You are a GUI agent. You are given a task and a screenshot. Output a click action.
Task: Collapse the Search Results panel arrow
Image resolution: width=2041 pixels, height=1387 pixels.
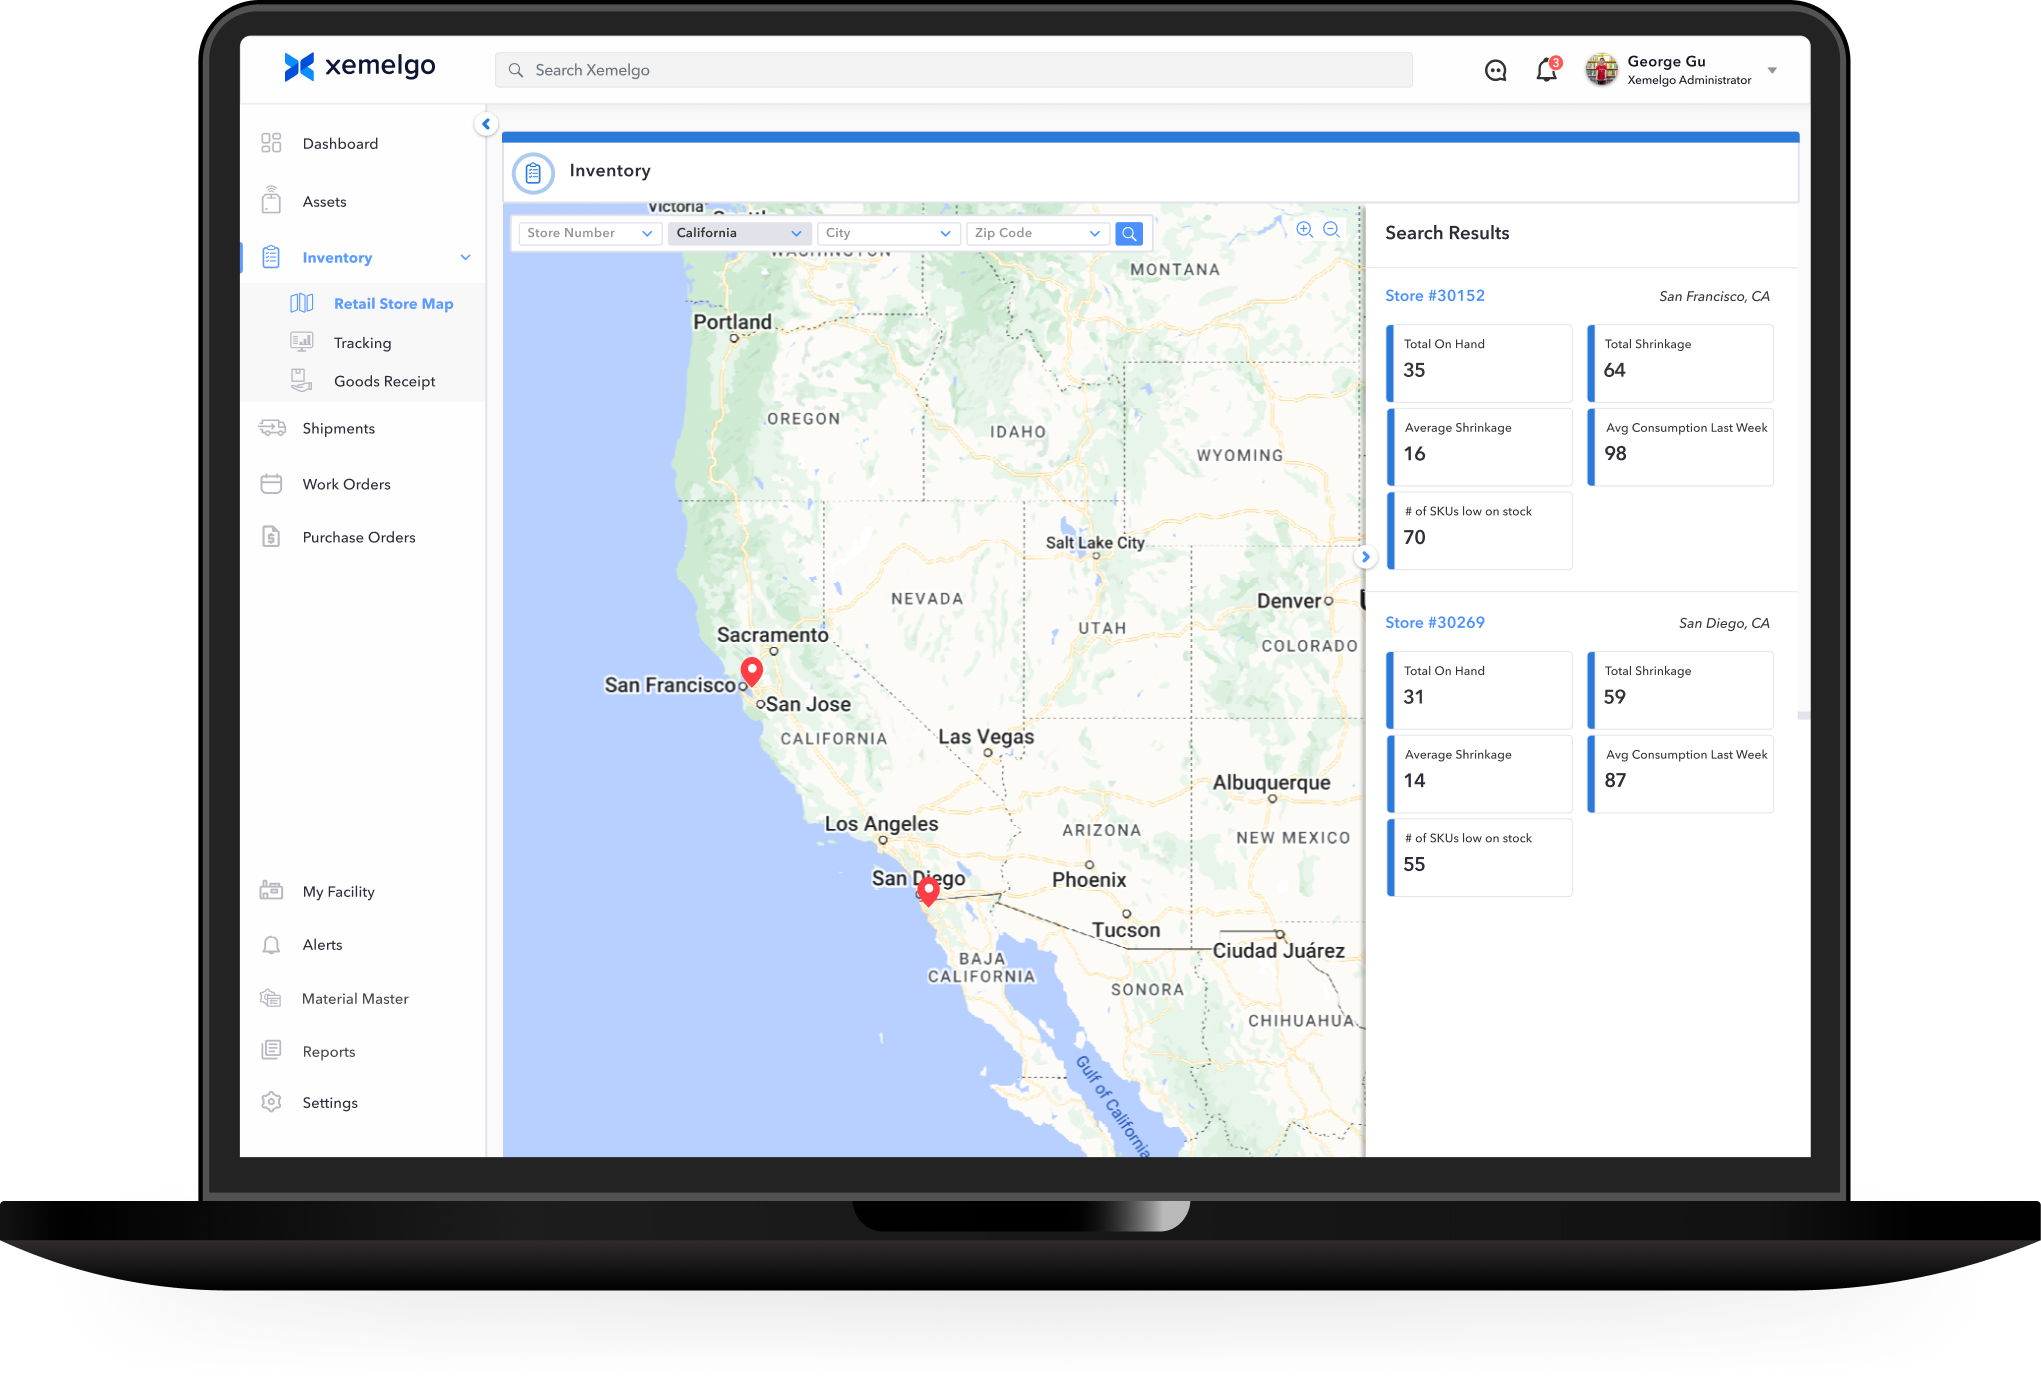point(1365,557)
